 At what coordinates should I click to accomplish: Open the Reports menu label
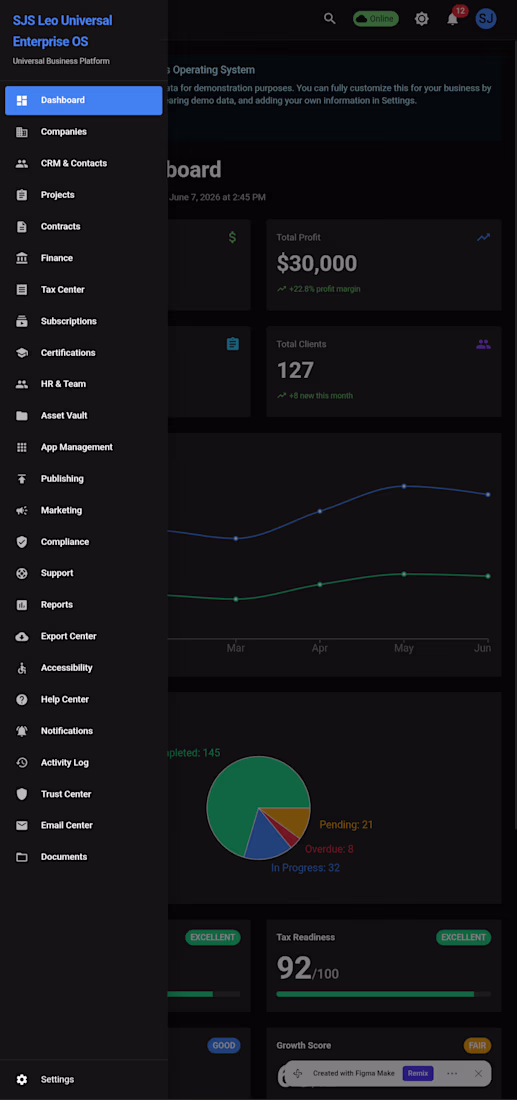point(57,605)
